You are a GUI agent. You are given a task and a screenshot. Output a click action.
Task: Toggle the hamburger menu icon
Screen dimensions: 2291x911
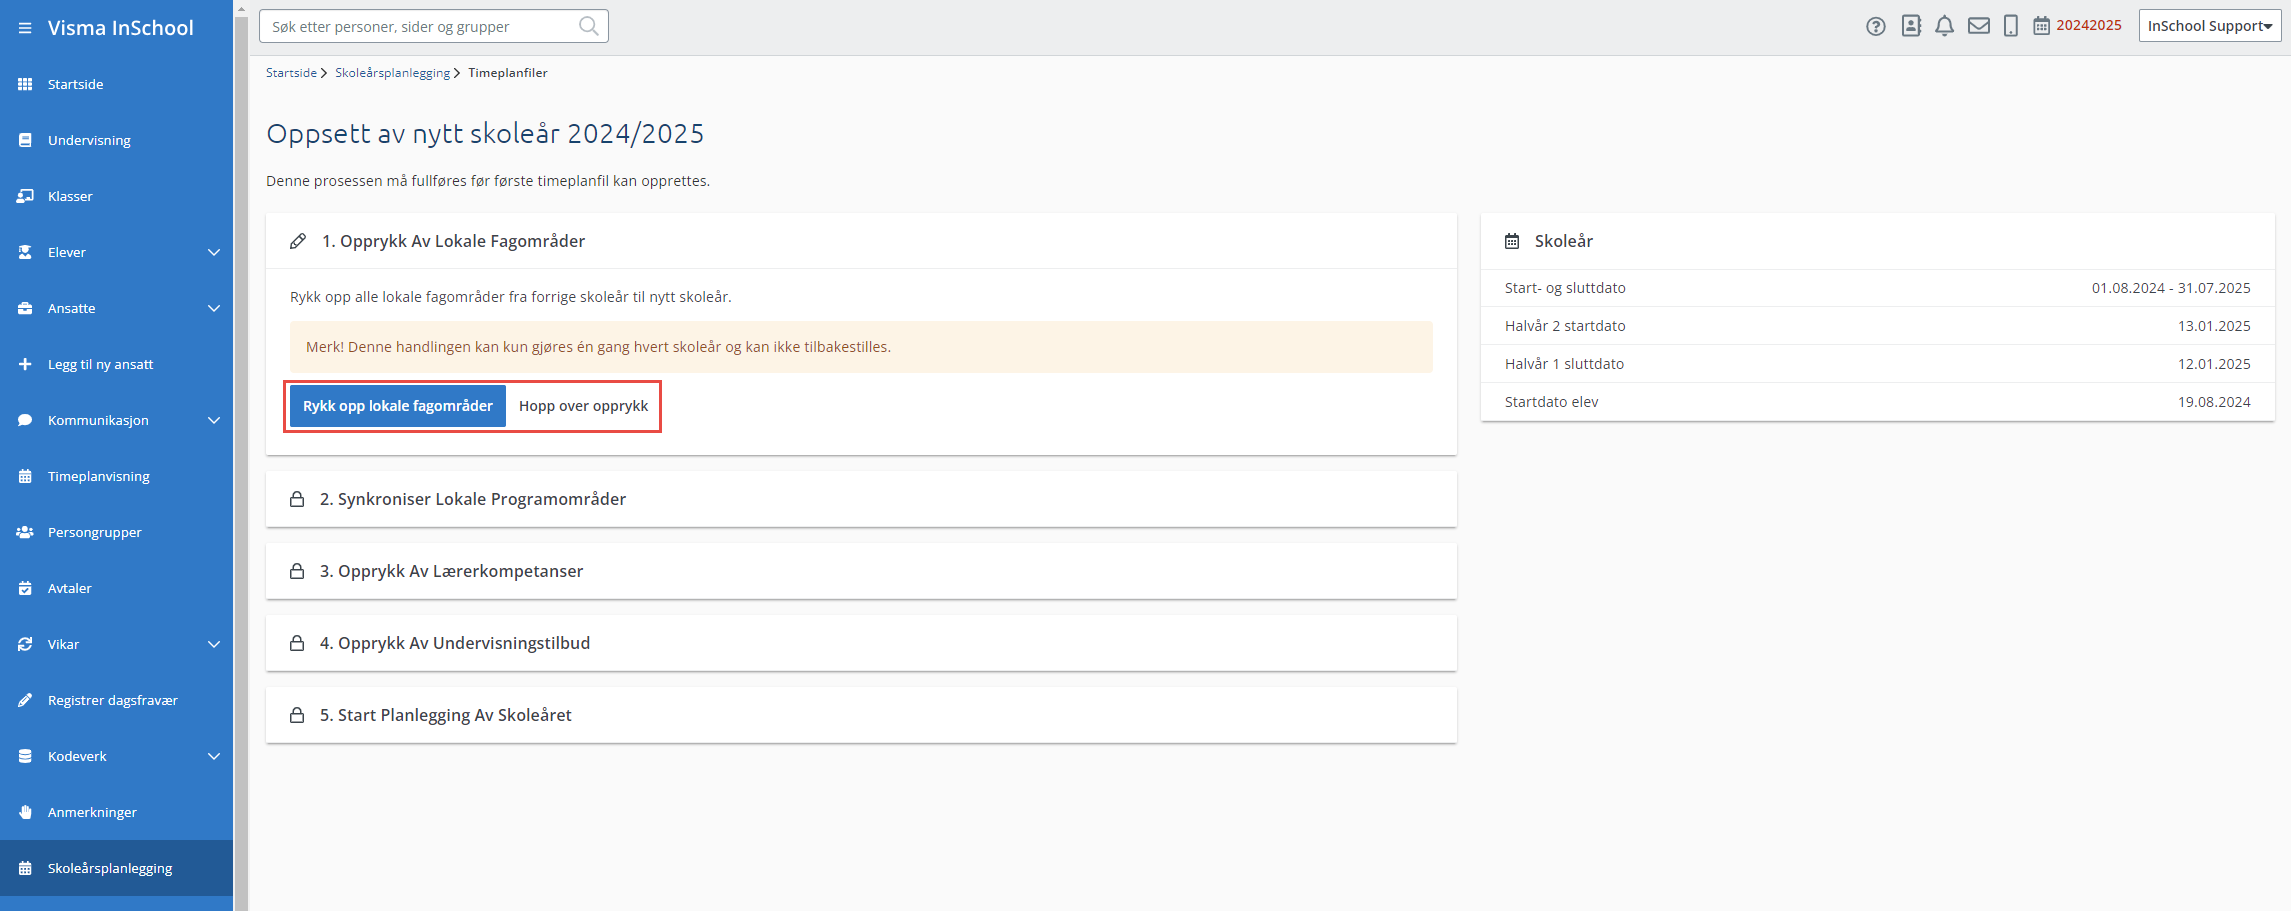(x=25, y=28)
